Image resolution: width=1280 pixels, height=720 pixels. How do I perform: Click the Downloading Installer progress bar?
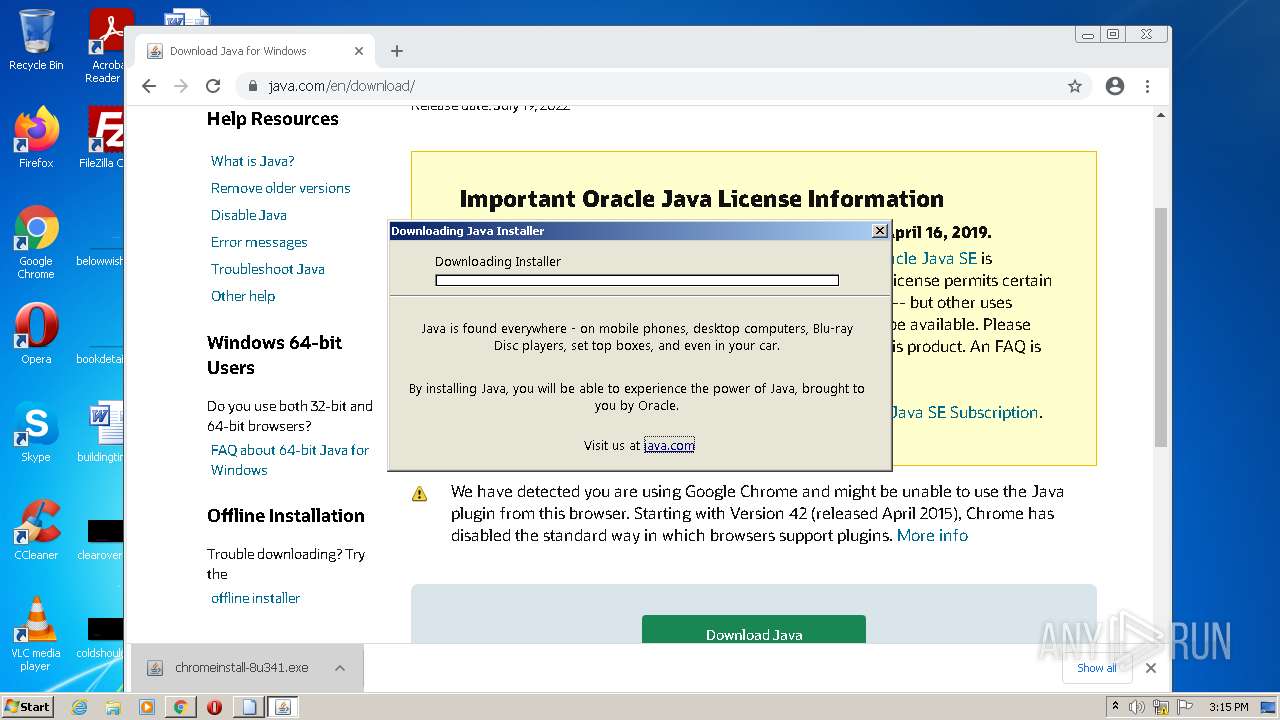(637, 281)
